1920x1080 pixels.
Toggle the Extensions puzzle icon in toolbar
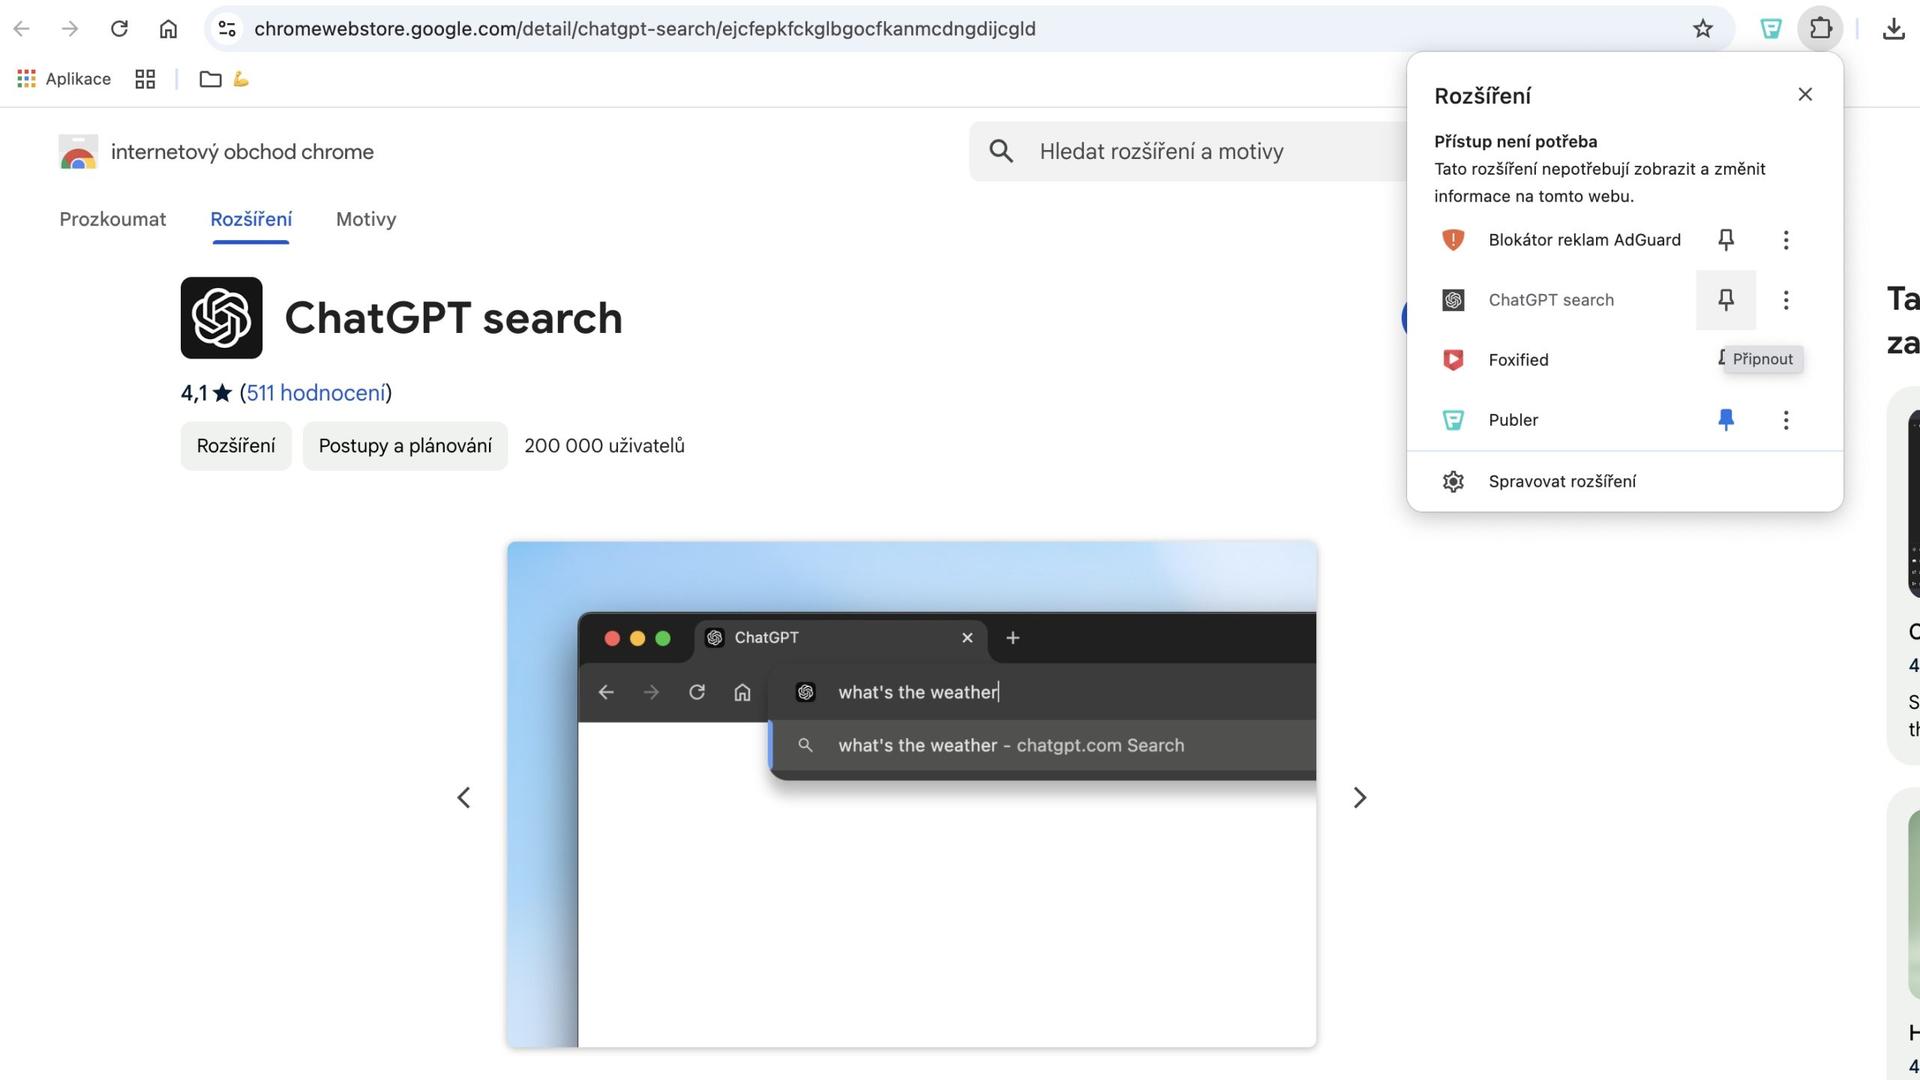pyautogui.click(x=1821, y=29)
